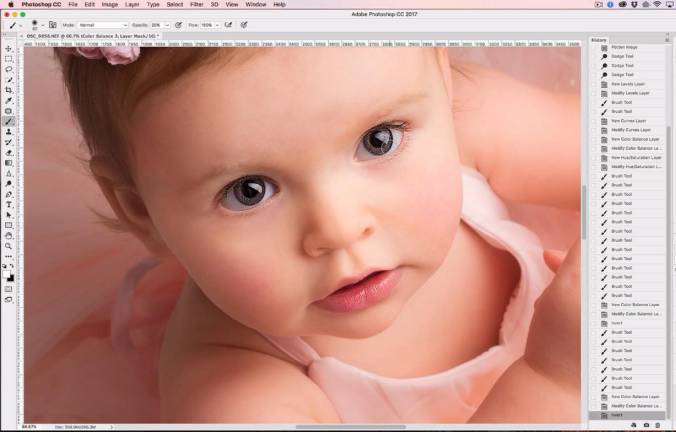This screenshot has height=432, width=676.
Task: Enable airbrush-style build-up button
Action: [x=229, y=23]
